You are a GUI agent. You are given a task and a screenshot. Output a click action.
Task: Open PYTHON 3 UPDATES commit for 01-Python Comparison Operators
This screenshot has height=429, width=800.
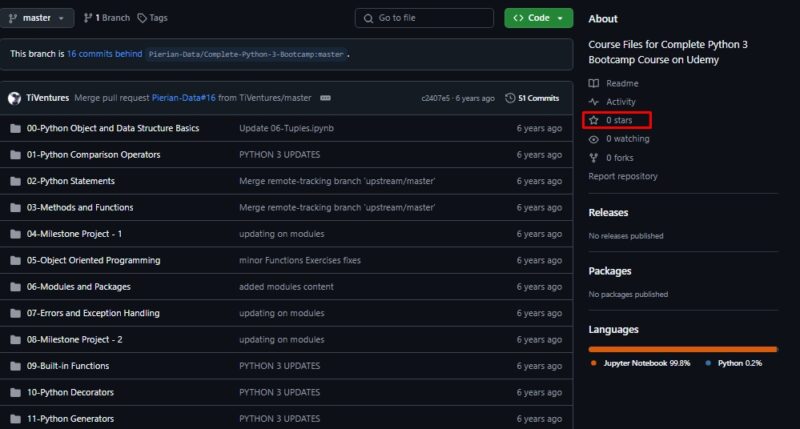(280, 155)
